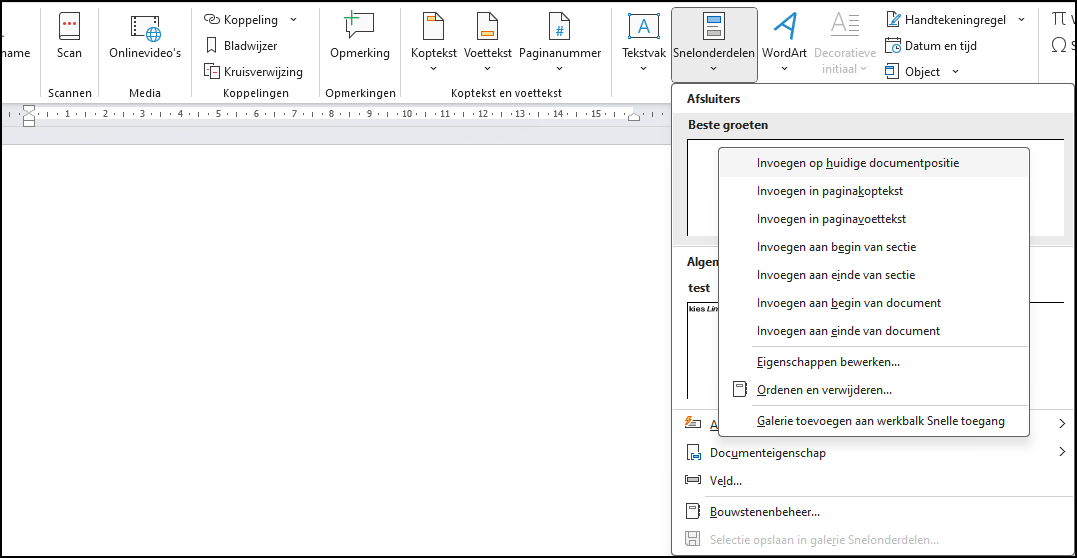Image resolution: width=1077 pixels, height=558 pixels.
Task: Open the Documenteigenschap submenu
Action: click(872, 453)
